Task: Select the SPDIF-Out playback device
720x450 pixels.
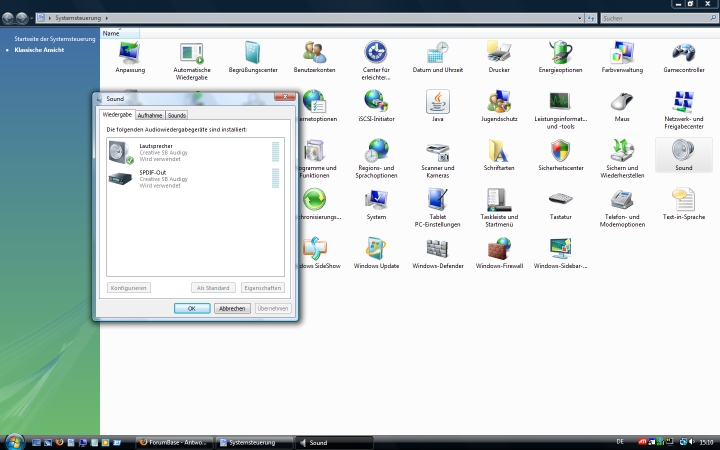Action: (x=195, y=179)
